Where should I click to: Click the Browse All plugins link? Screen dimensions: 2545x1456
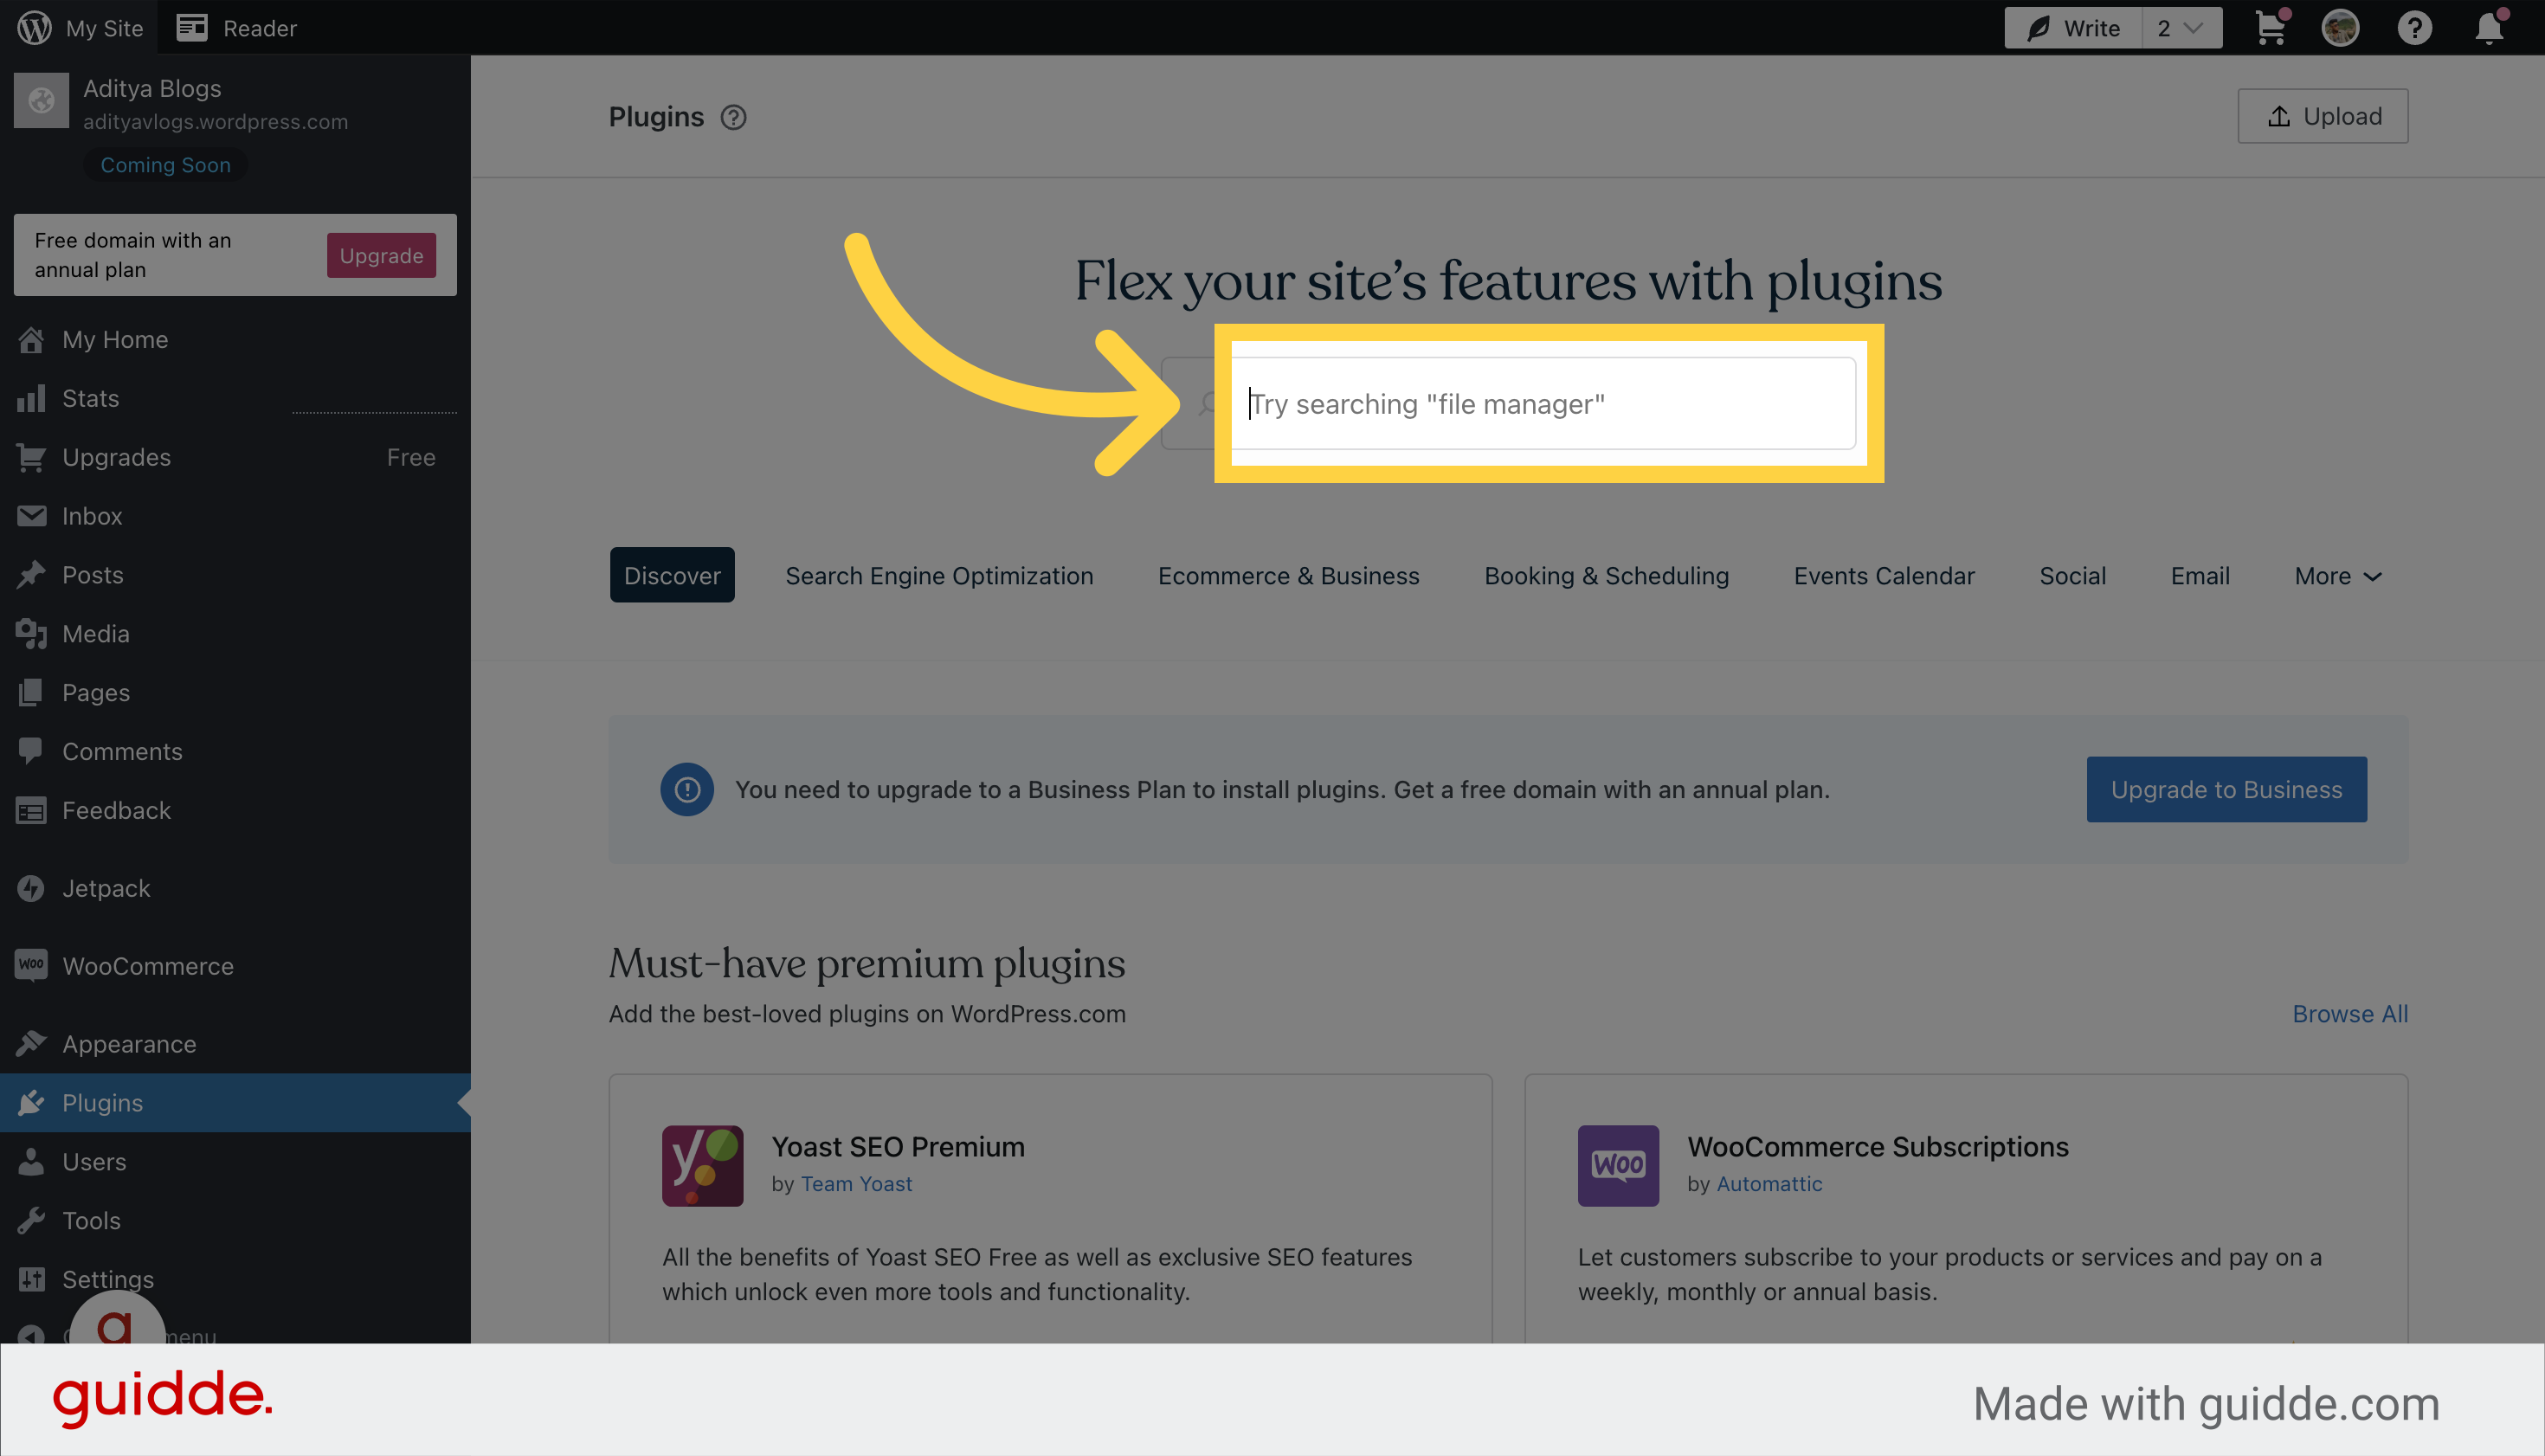tap(2349, 1012)
